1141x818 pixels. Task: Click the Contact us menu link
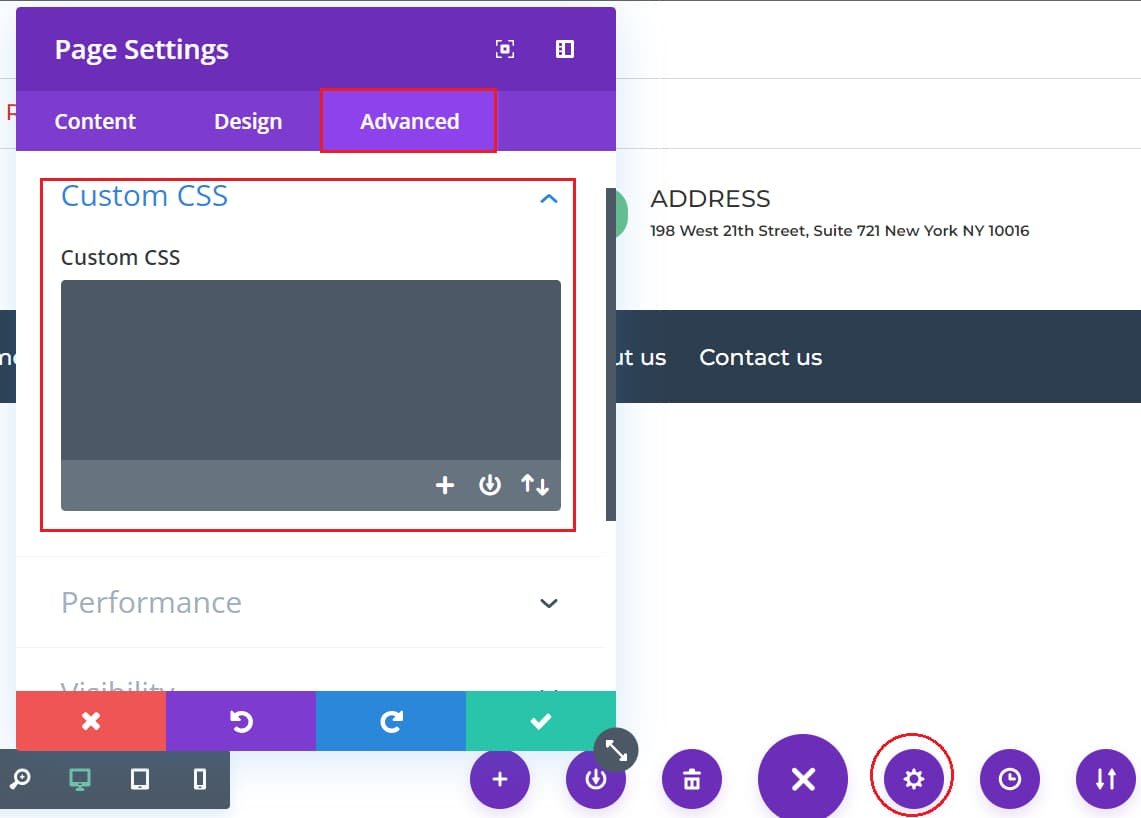click(x=760, y=357)
